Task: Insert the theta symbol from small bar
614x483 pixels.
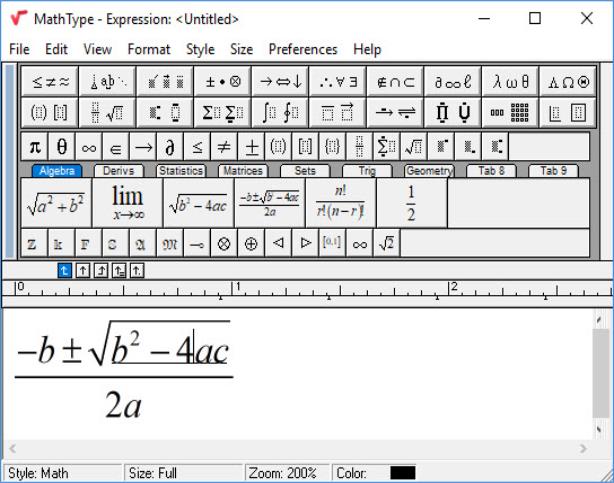Action: (61, 147)
